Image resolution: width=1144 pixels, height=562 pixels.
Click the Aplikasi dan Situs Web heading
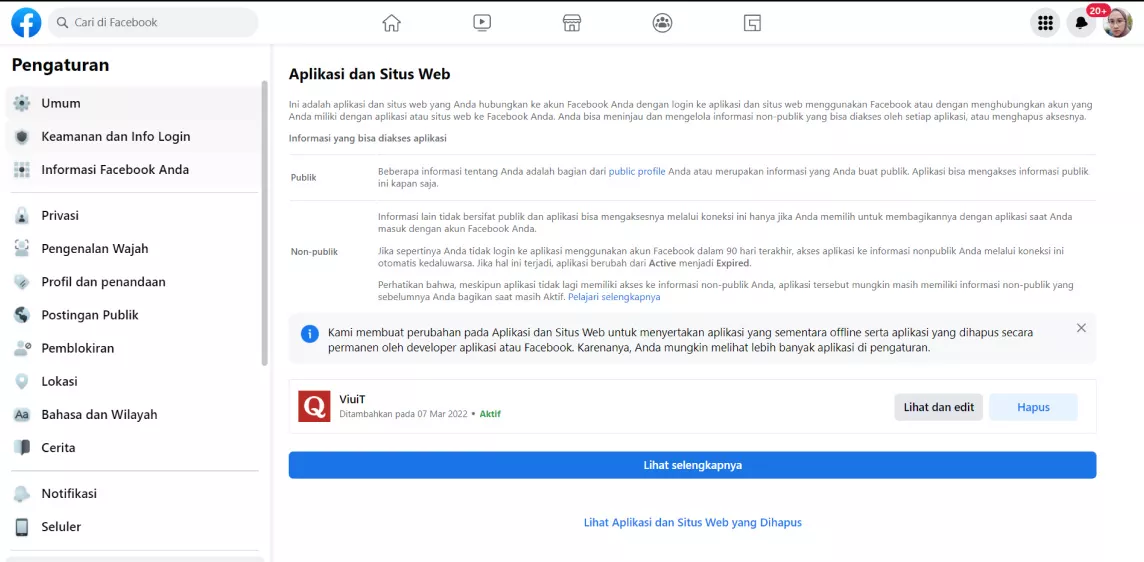coord(370,74)
